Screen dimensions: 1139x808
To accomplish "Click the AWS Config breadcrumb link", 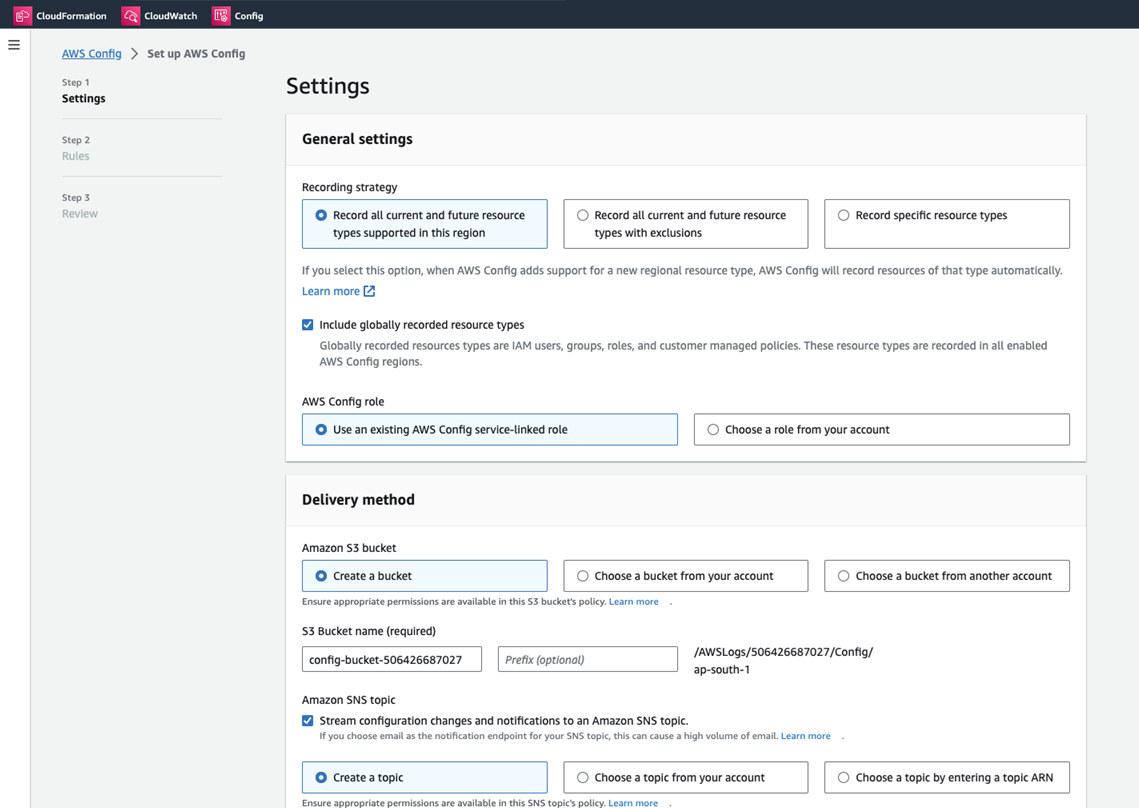I will coord(92,54).
